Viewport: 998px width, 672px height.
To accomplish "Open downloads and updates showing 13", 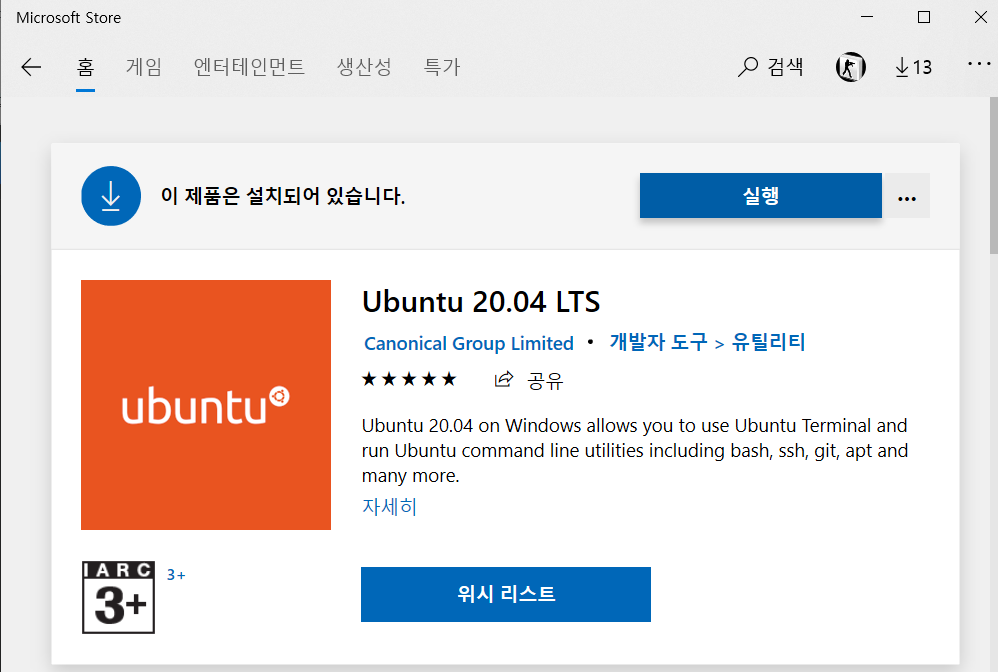I will (x=912, y=67).
